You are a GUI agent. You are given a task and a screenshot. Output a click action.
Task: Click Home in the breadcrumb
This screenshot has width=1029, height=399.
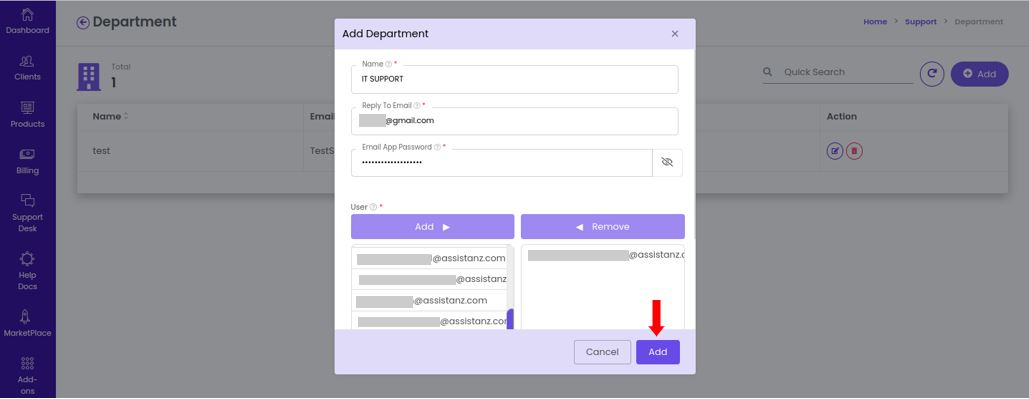pyautogui.click(x=875, y=22)
